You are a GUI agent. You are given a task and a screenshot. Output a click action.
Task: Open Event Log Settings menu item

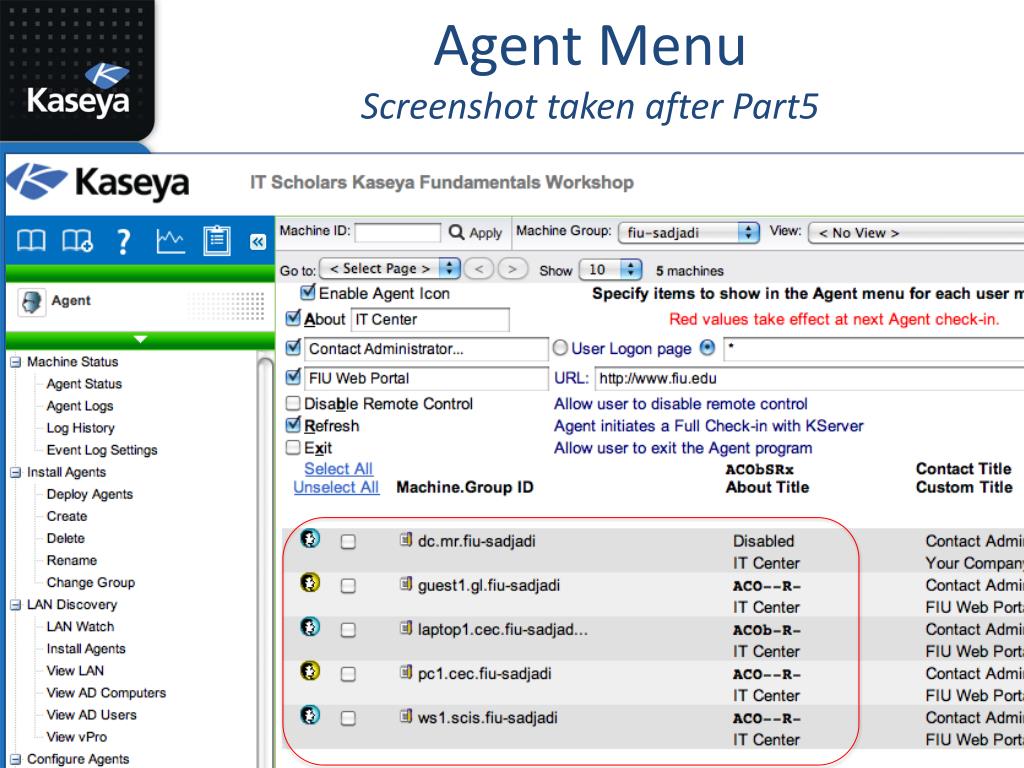click(x=102, y=450)
